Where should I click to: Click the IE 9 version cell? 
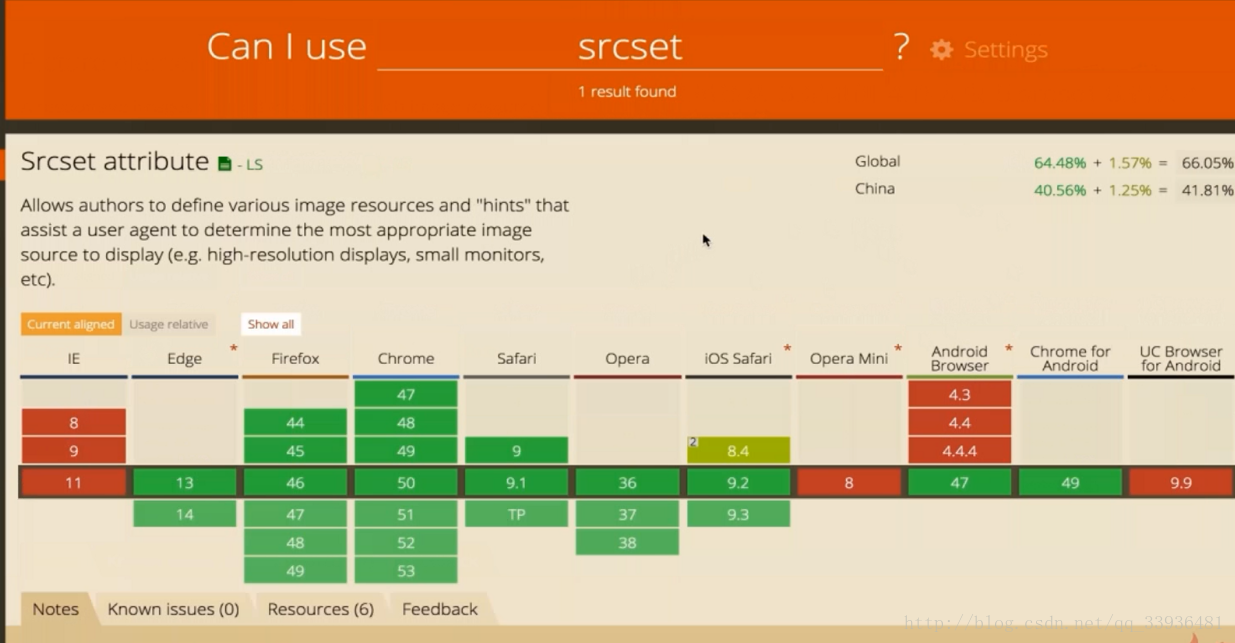pyautogui.click(x=74, y=450)
